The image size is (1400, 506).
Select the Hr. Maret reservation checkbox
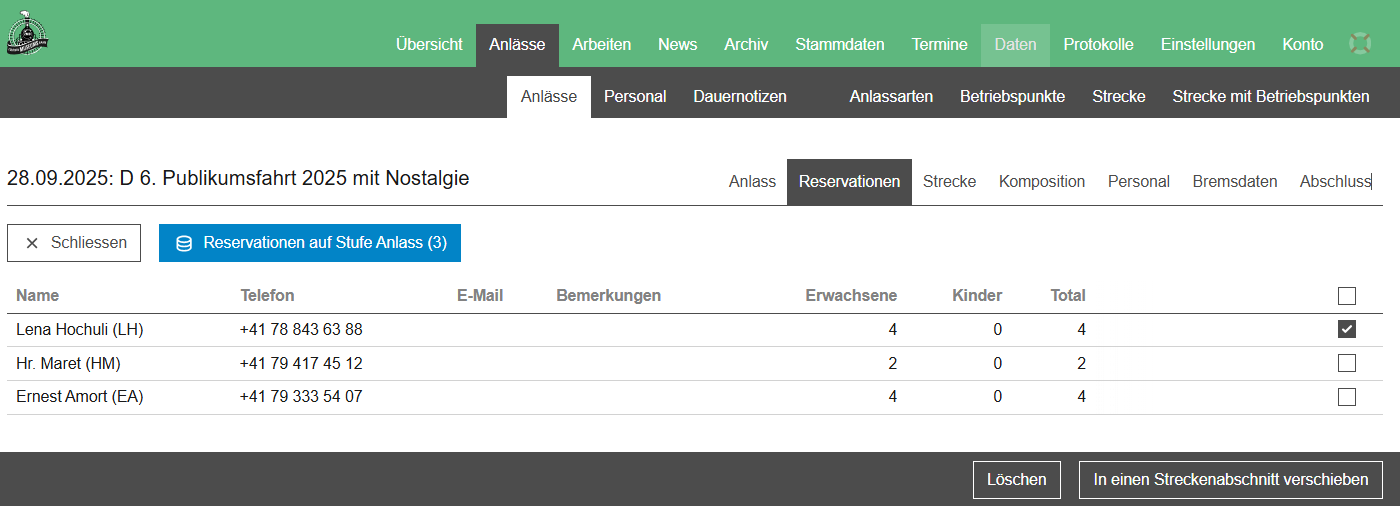(1347, 363)
